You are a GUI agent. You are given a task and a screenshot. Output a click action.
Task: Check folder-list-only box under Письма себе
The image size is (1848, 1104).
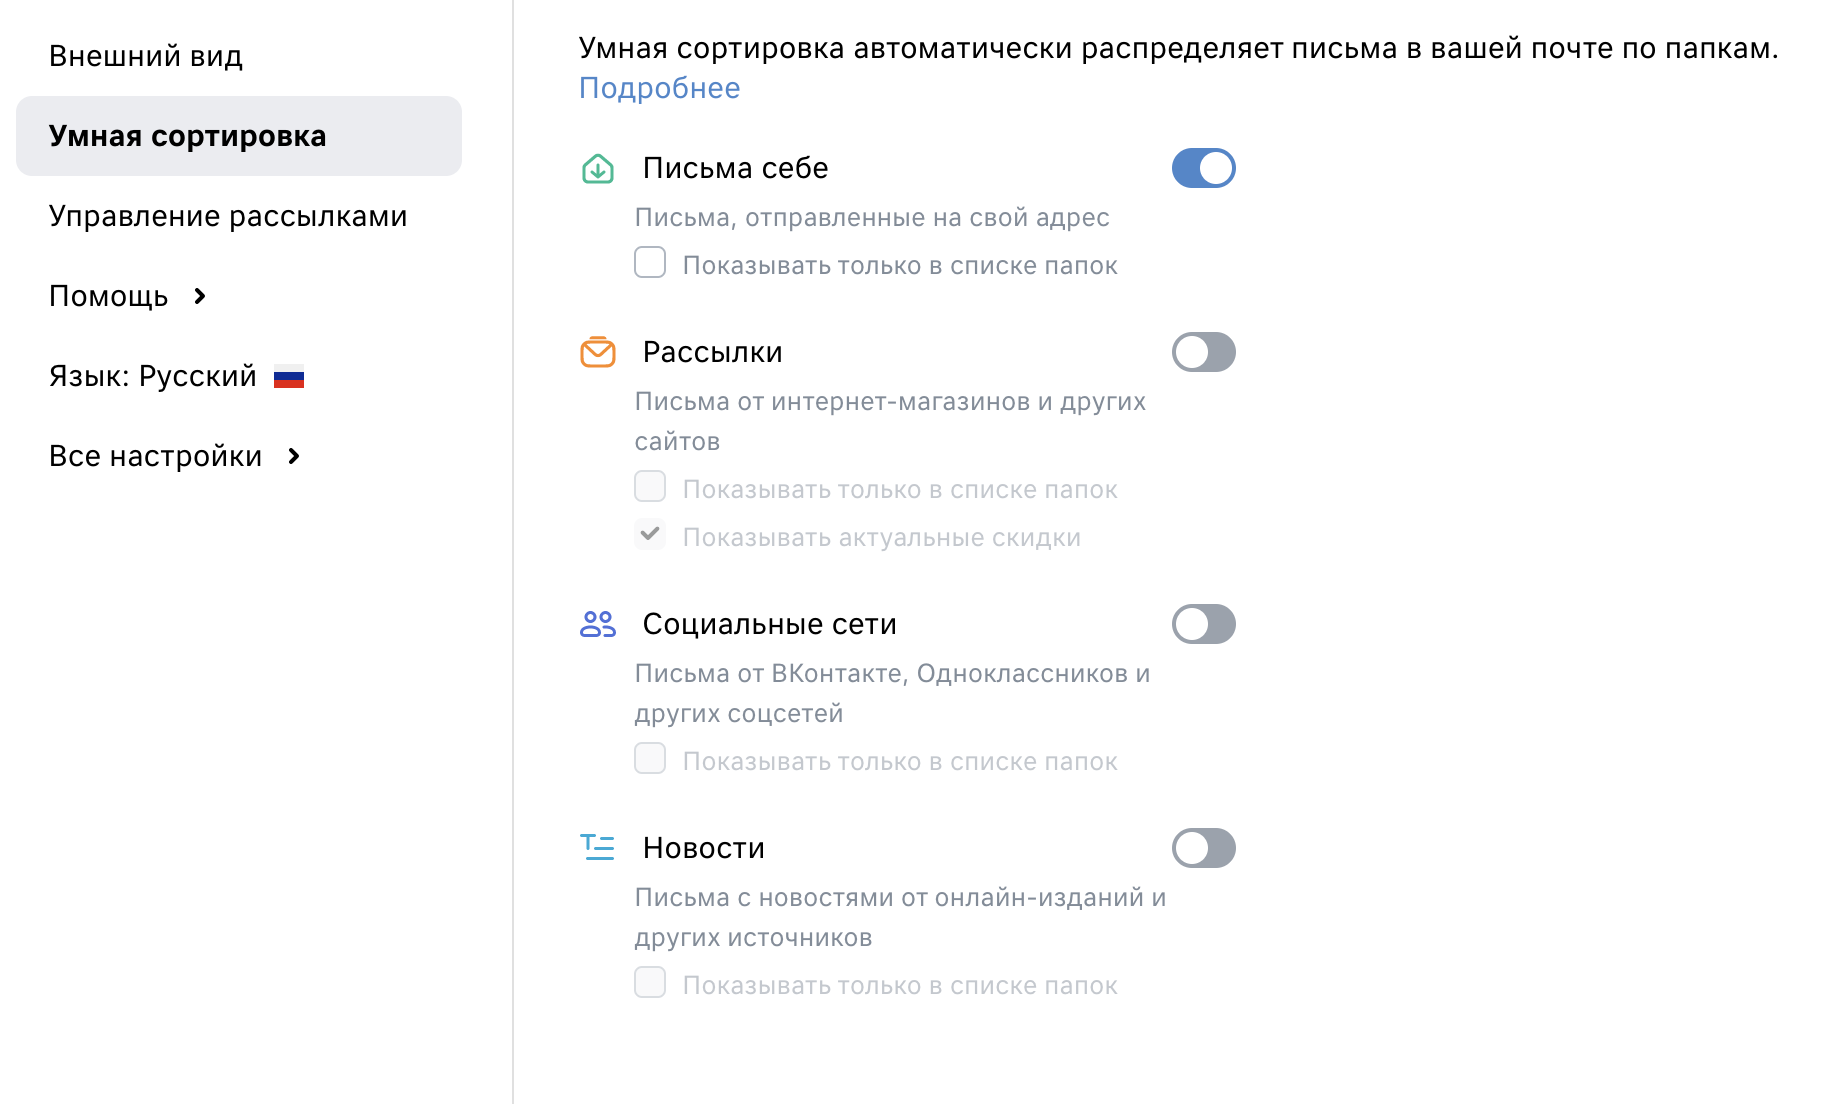click(650, 263)
